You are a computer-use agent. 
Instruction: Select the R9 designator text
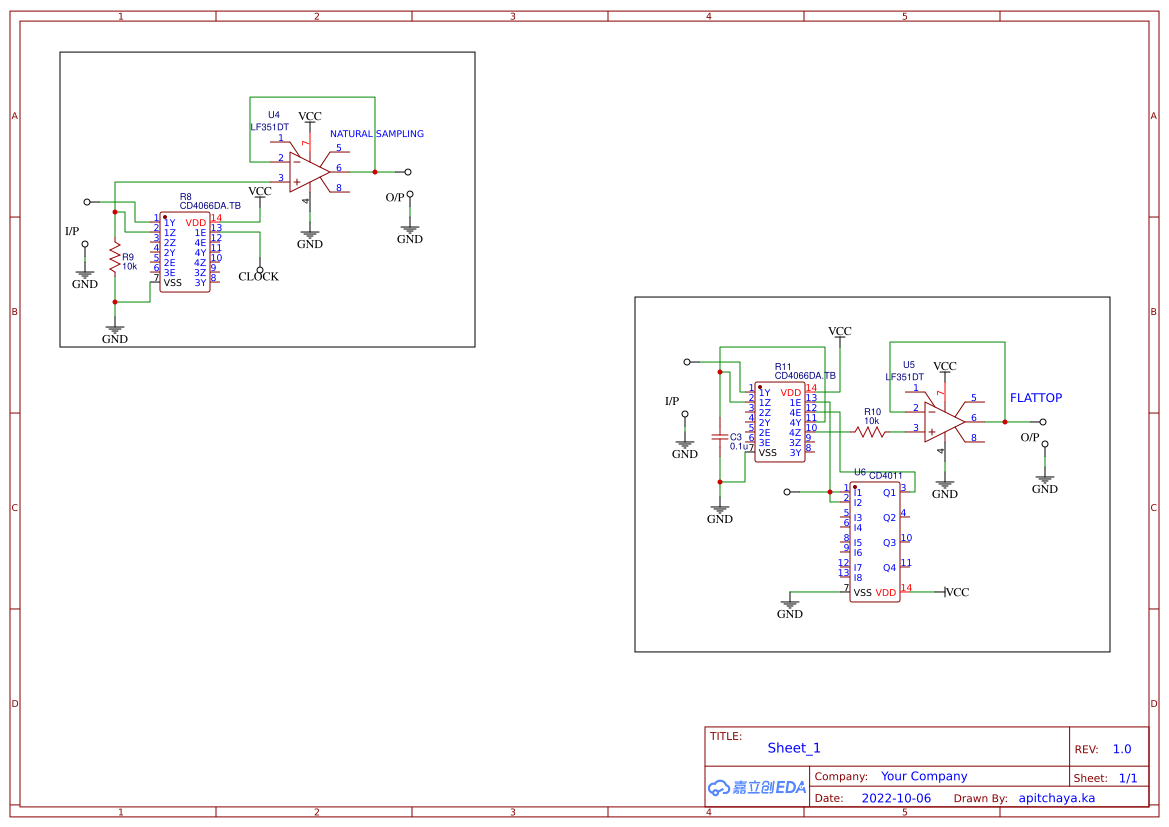pyautogui.click(x=128, y=257)
